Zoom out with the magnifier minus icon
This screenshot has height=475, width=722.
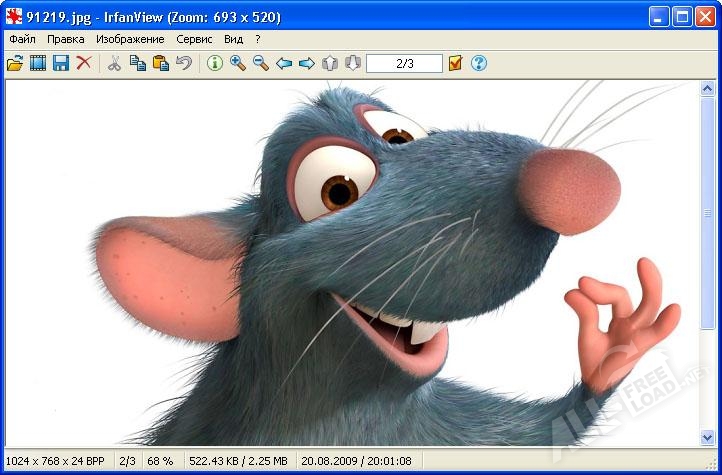pyautogui.click(x=261, y=63)
